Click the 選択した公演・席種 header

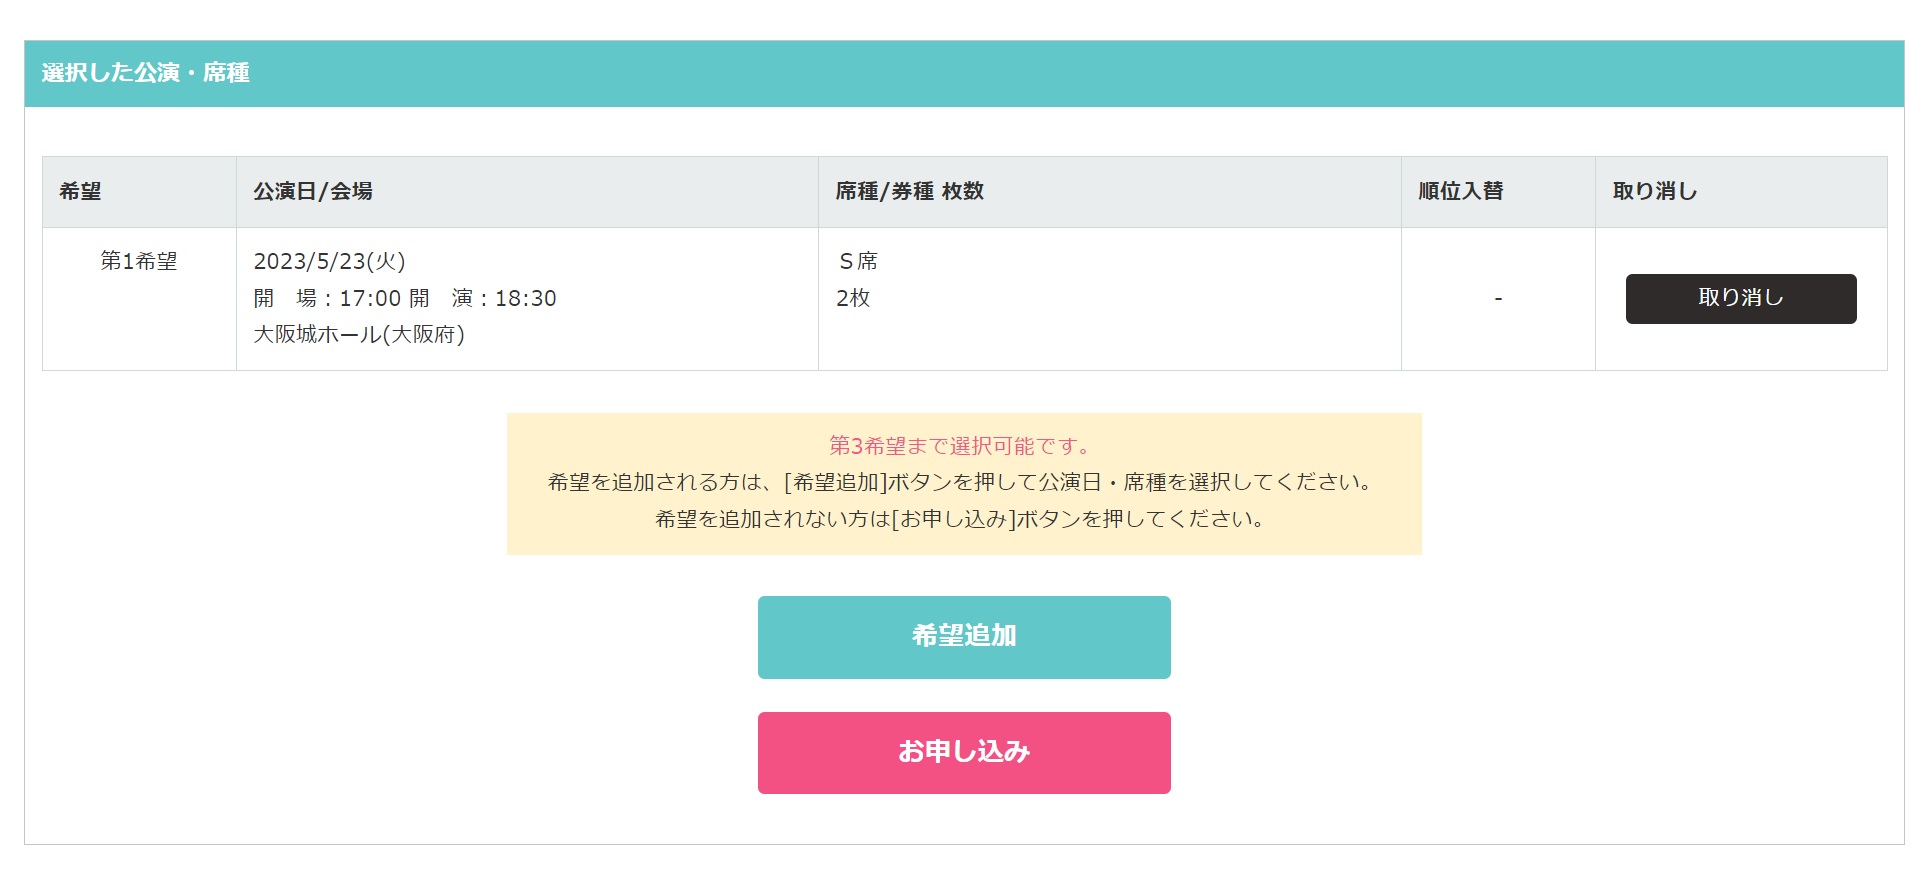point(145,73)
